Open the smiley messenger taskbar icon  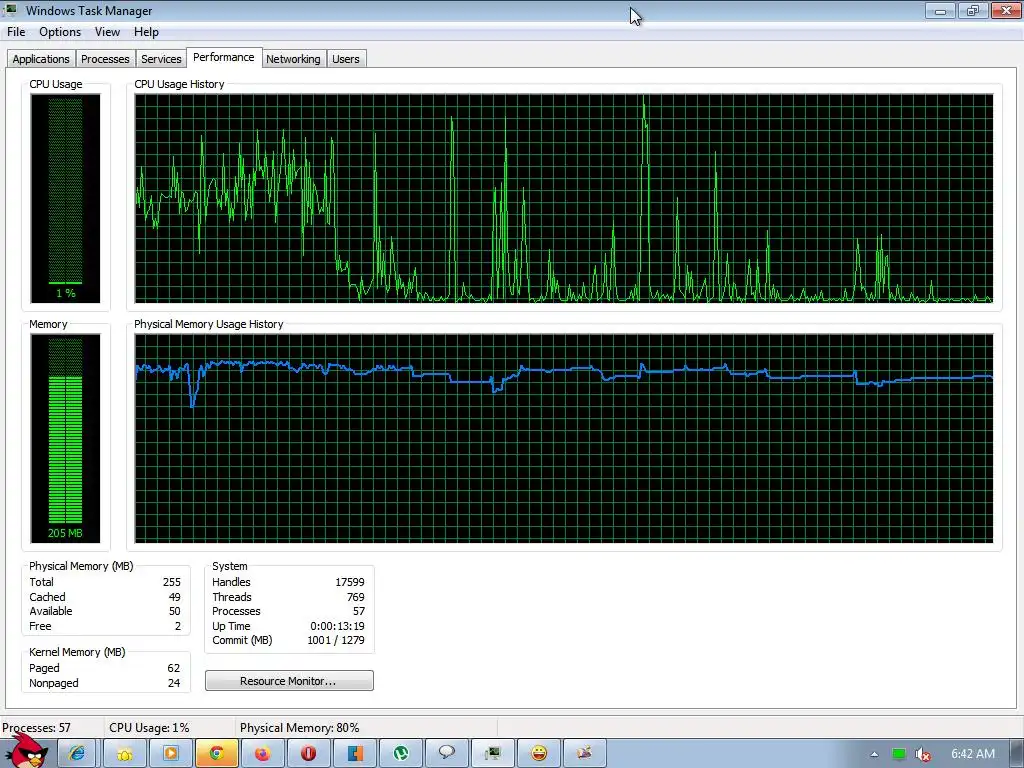[539, 754]
